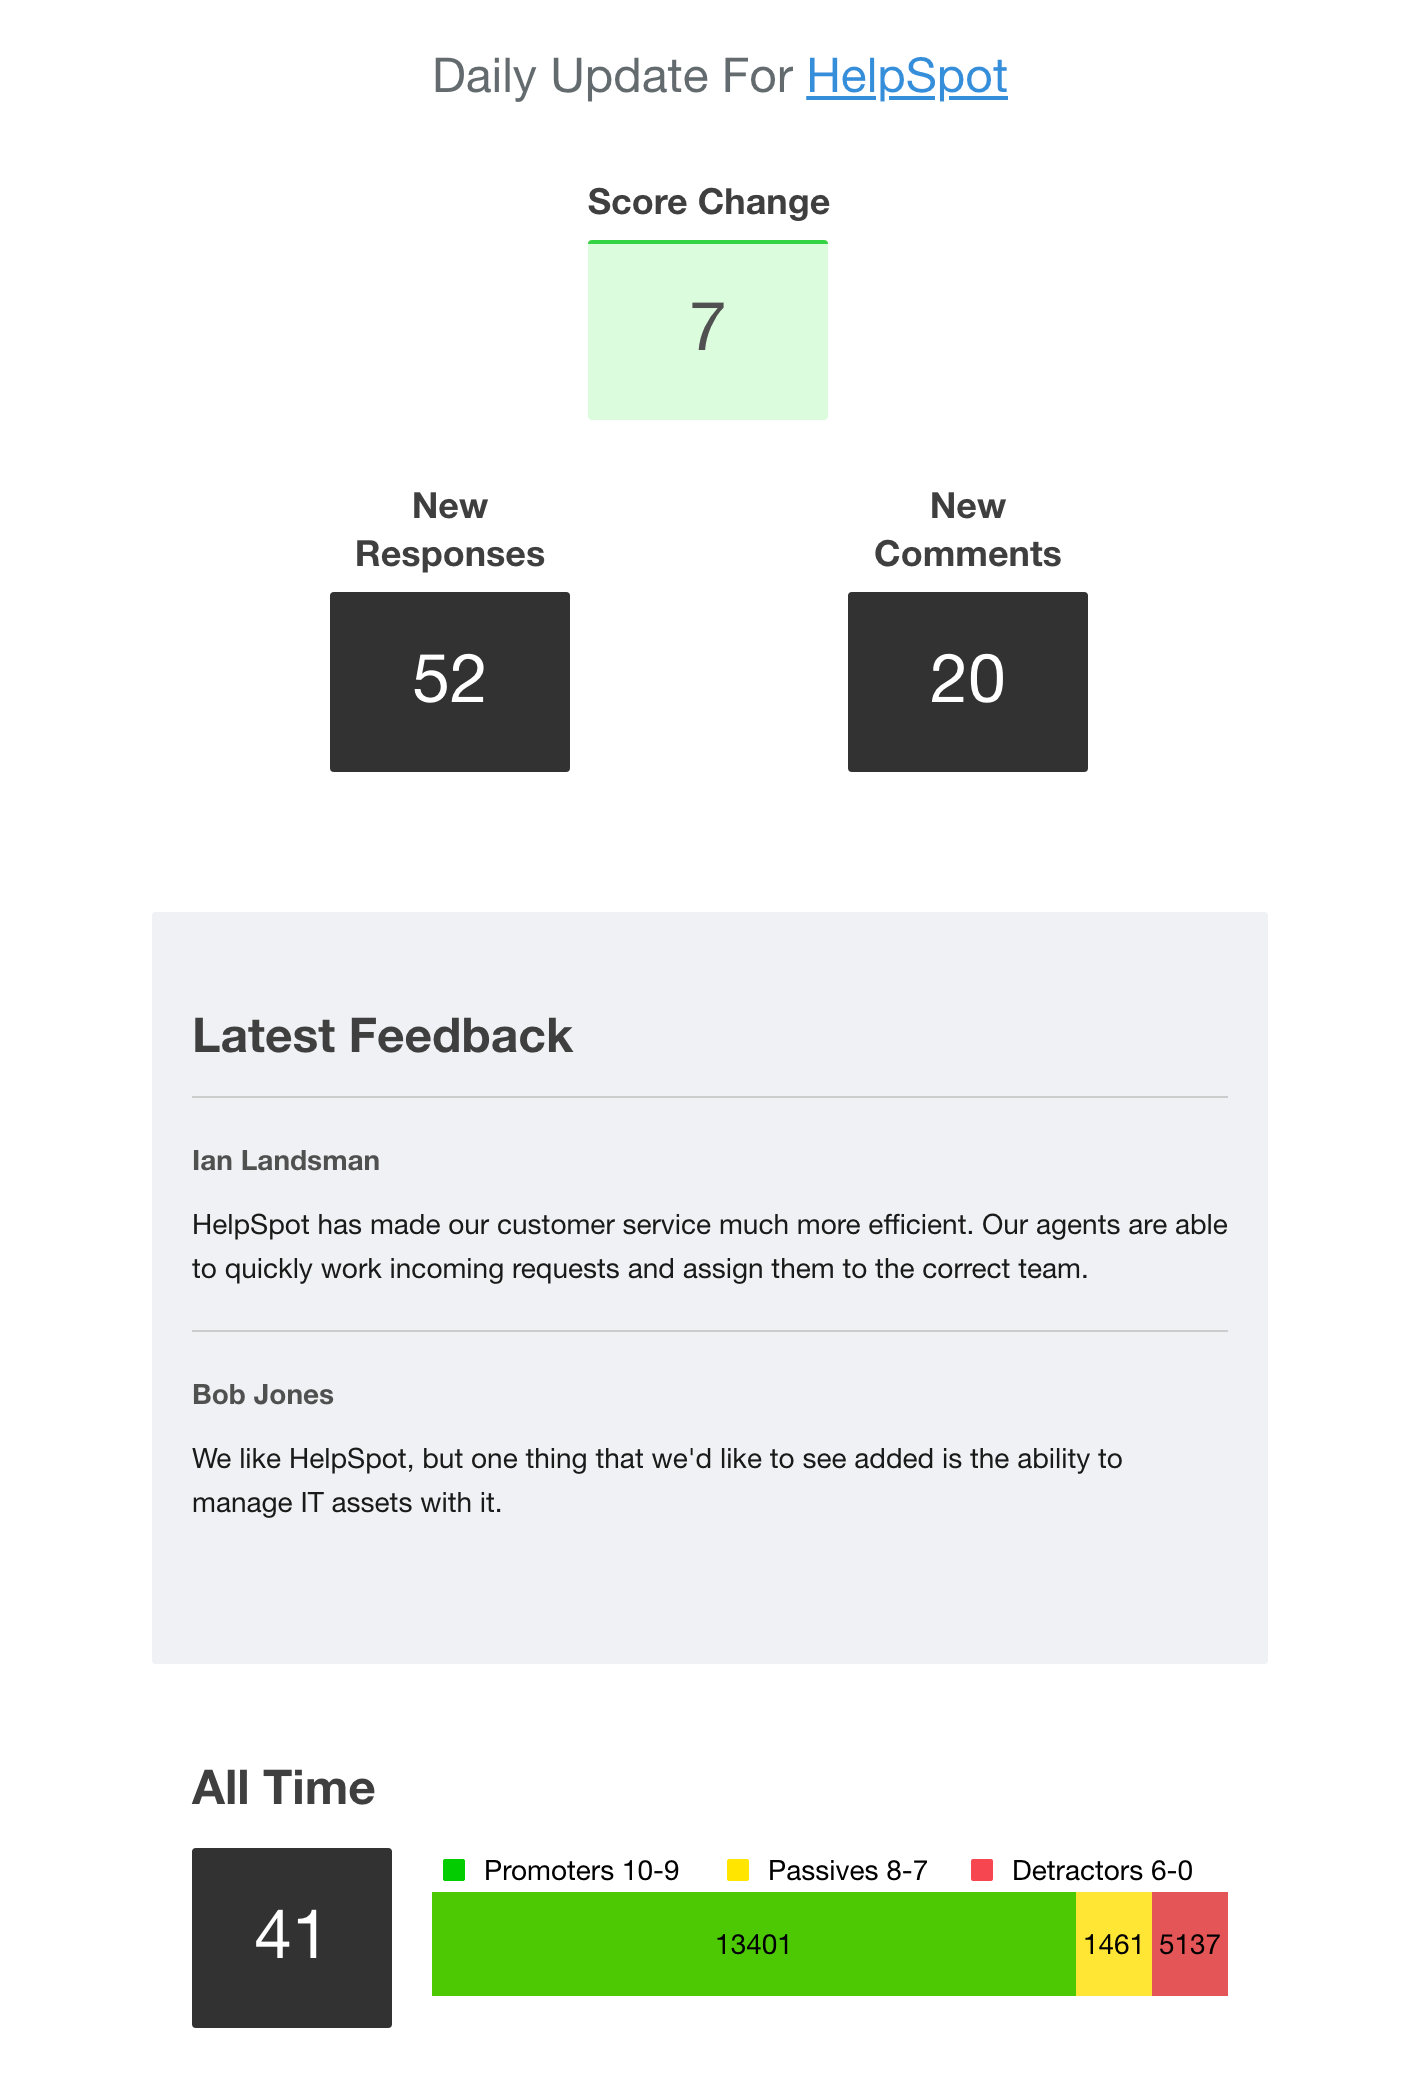Click the All Time section heading
Image resolution: width=1406 pixels, height=2080 pixels.
pos(284,1787)
